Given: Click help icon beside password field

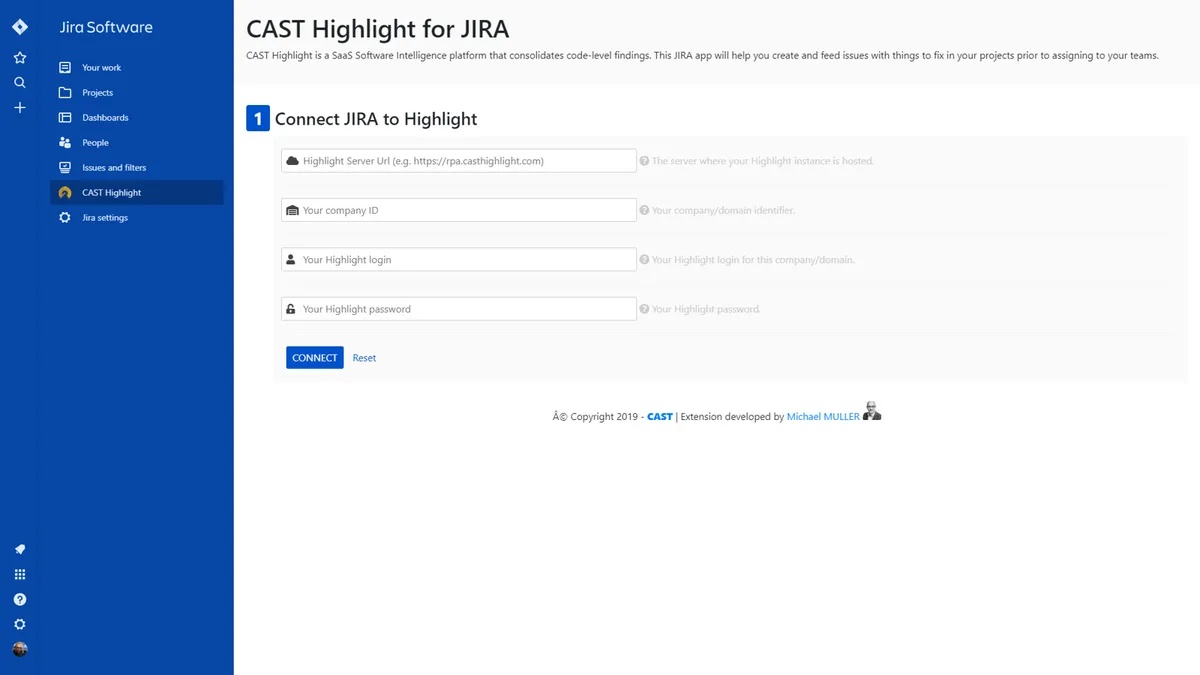Looking at the screenshot, I should tap(644, 309).
